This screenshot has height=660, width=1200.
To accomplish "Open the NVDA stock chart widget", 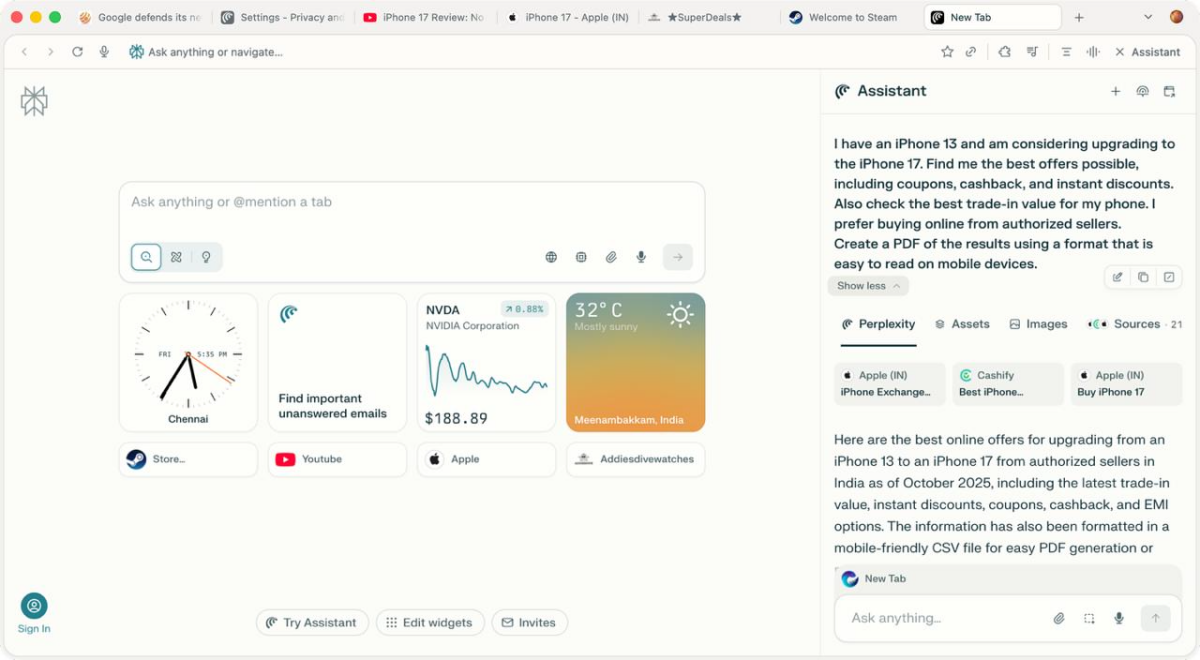I will tap(486, 362).
